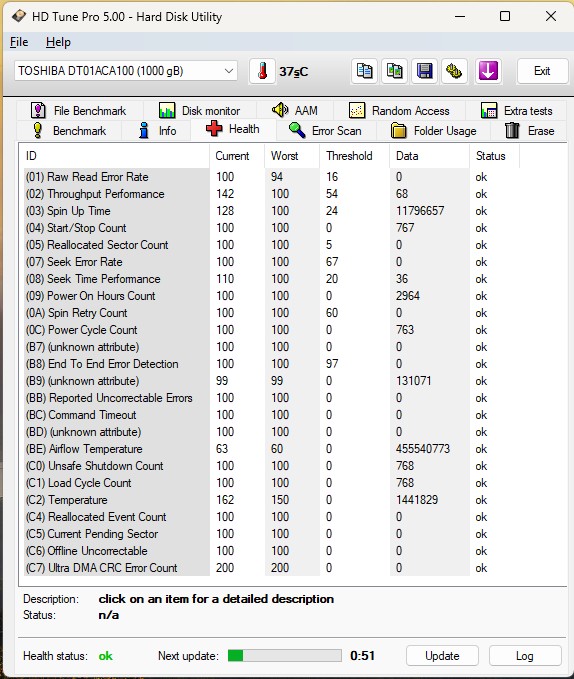Viewport: 574px width, 679px height.
Task: Click the ID column header
Action: click(114, 156)
